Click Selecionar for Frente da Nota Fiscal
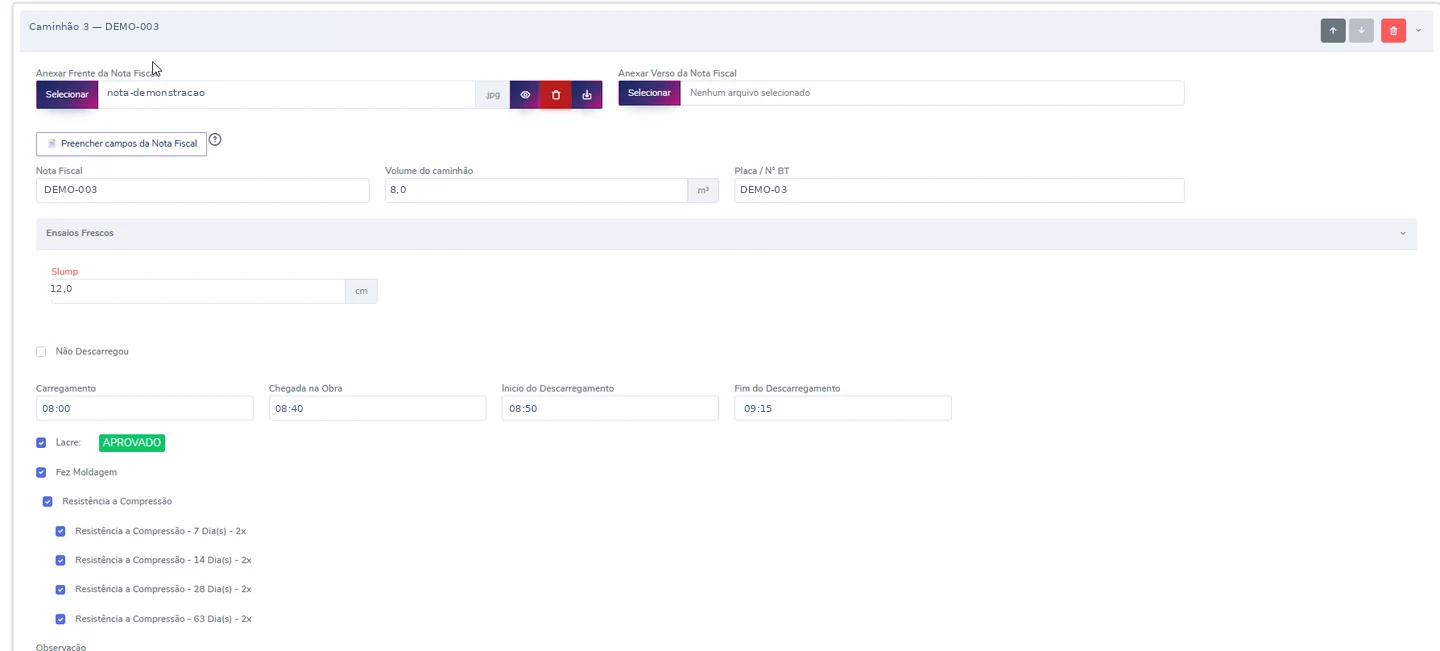Image resolution: width=1440 pixels, height=651 pixels. 67,94
